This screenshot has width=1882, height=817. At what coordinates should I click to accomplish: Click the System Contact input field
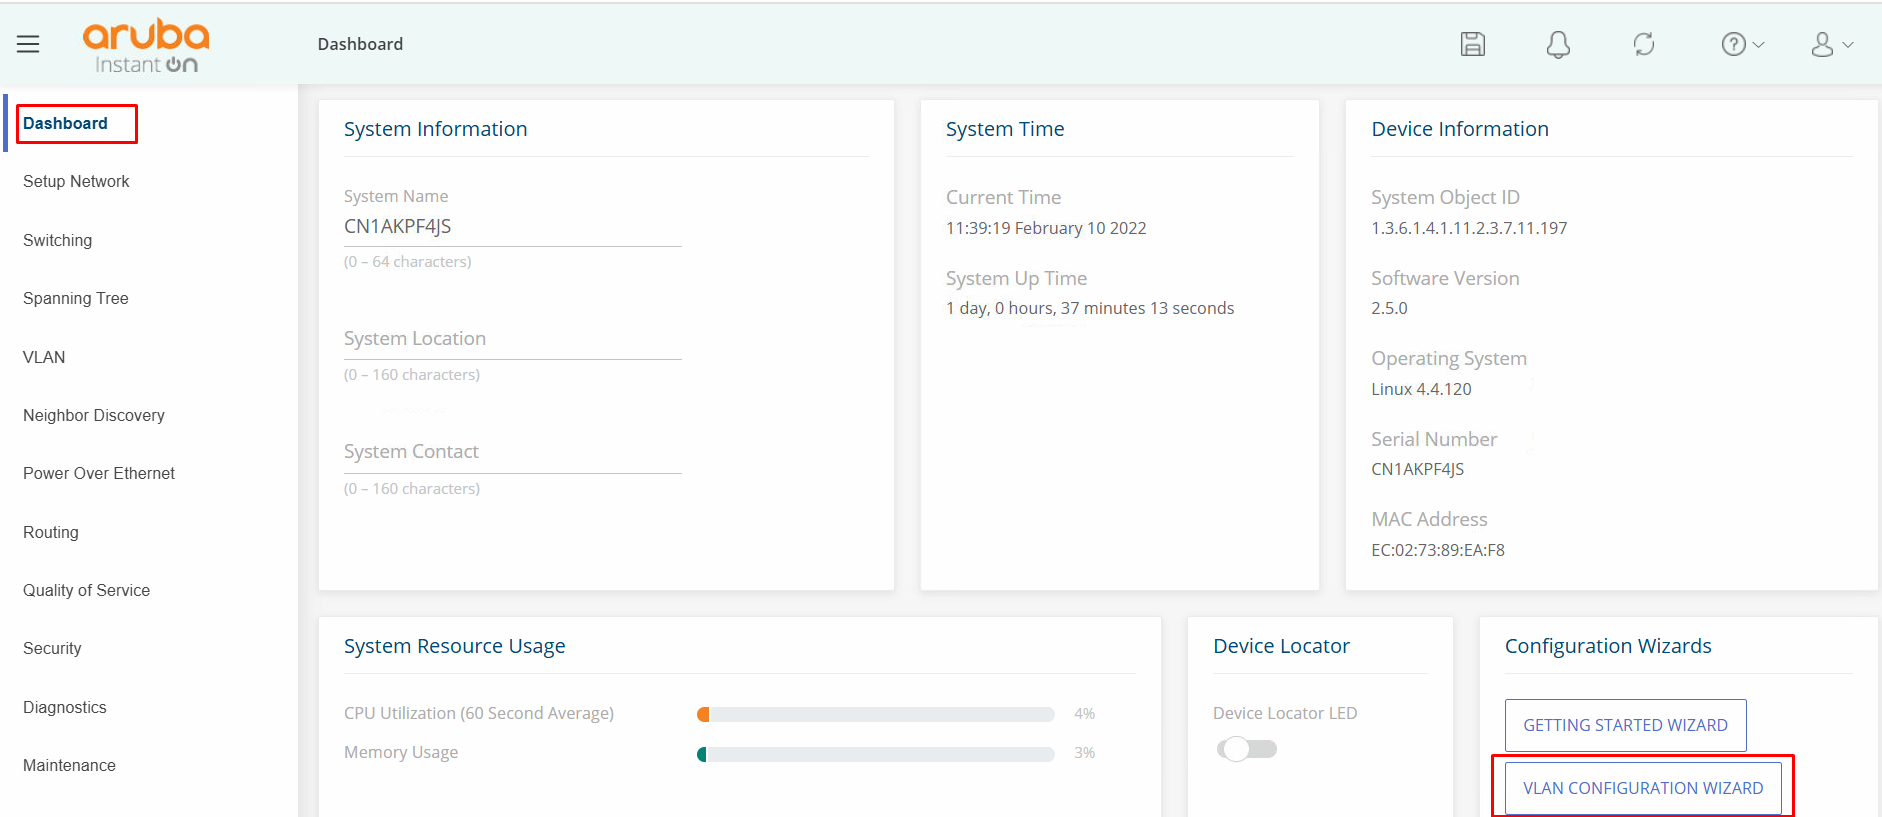click(512, 453)
